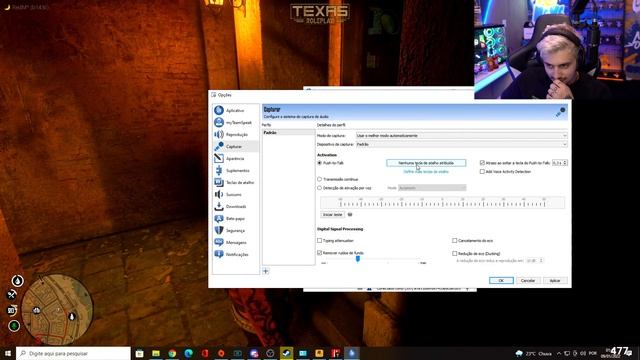Open the Downloads settings section

(x=236, y=207)
